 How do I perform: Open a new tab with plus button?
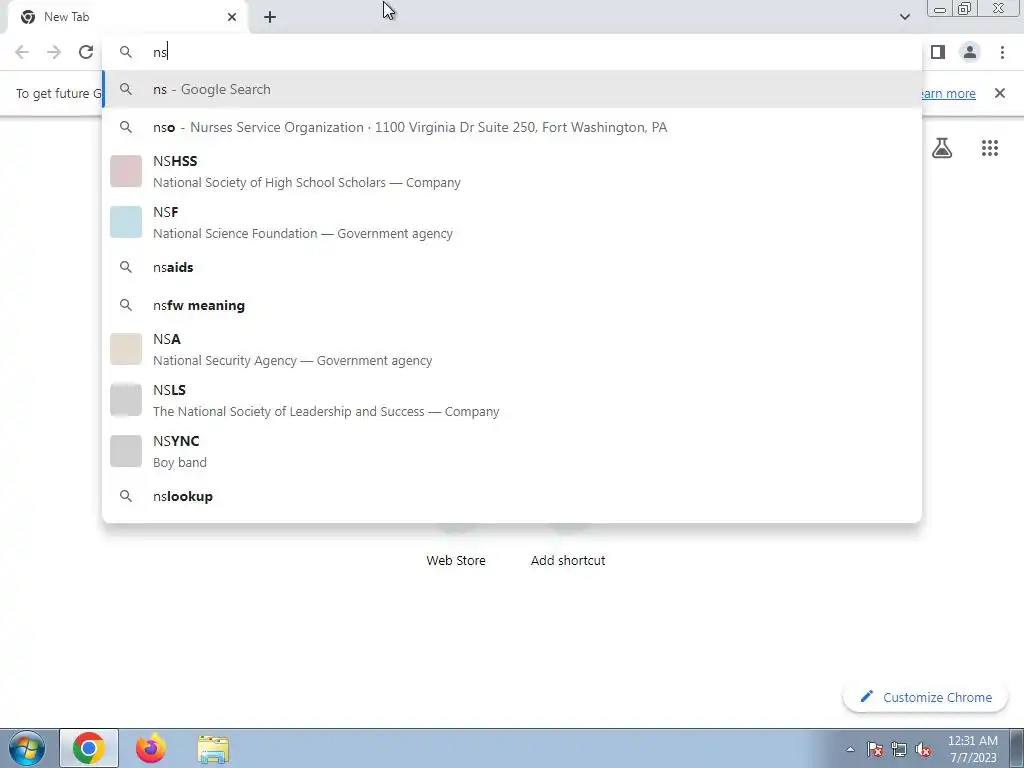point(270,17)
